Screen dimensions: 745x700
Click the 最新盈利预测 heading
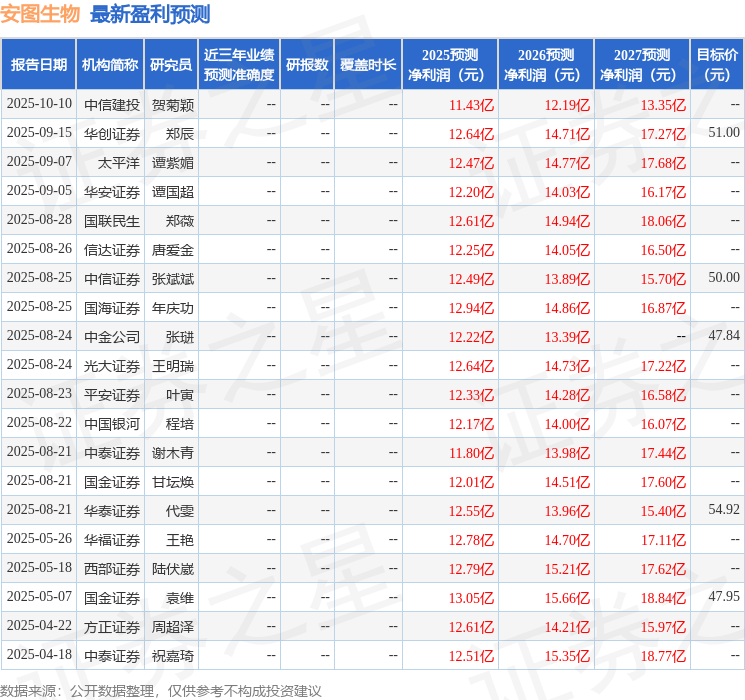(150, 14)
